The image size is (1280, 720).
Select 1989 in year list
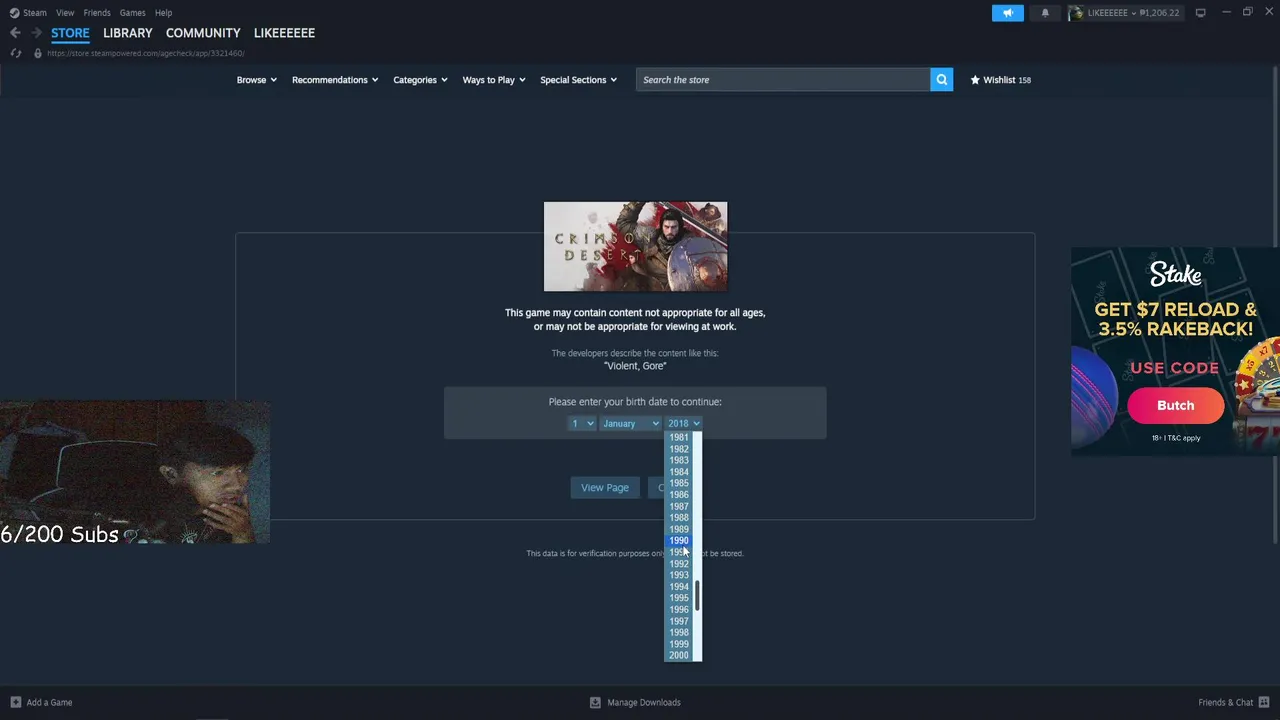click(679, 530)
